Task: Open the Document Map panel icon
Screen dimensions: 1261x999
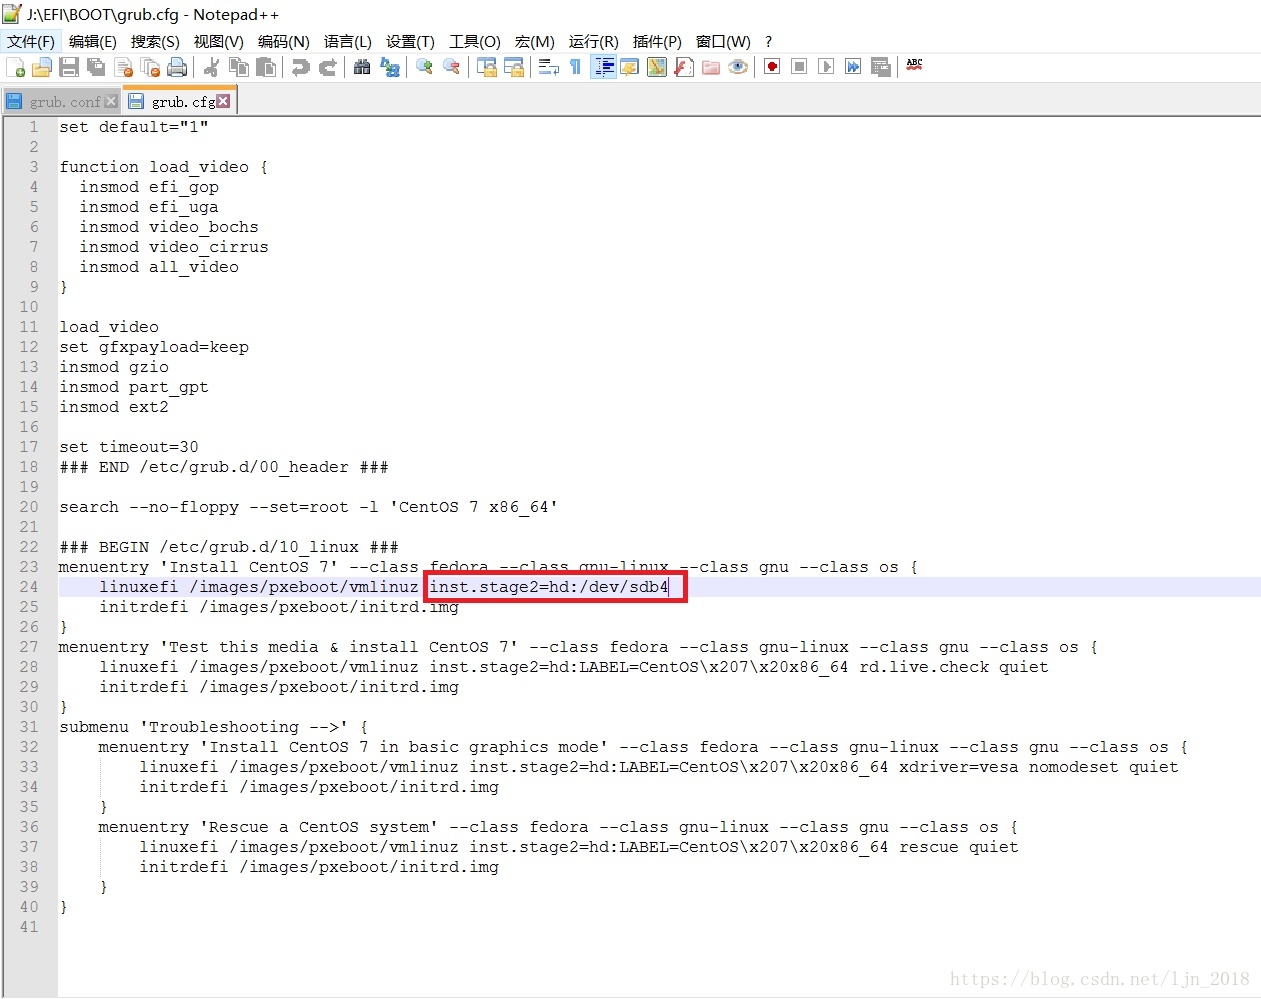Action: coord(657,67)
